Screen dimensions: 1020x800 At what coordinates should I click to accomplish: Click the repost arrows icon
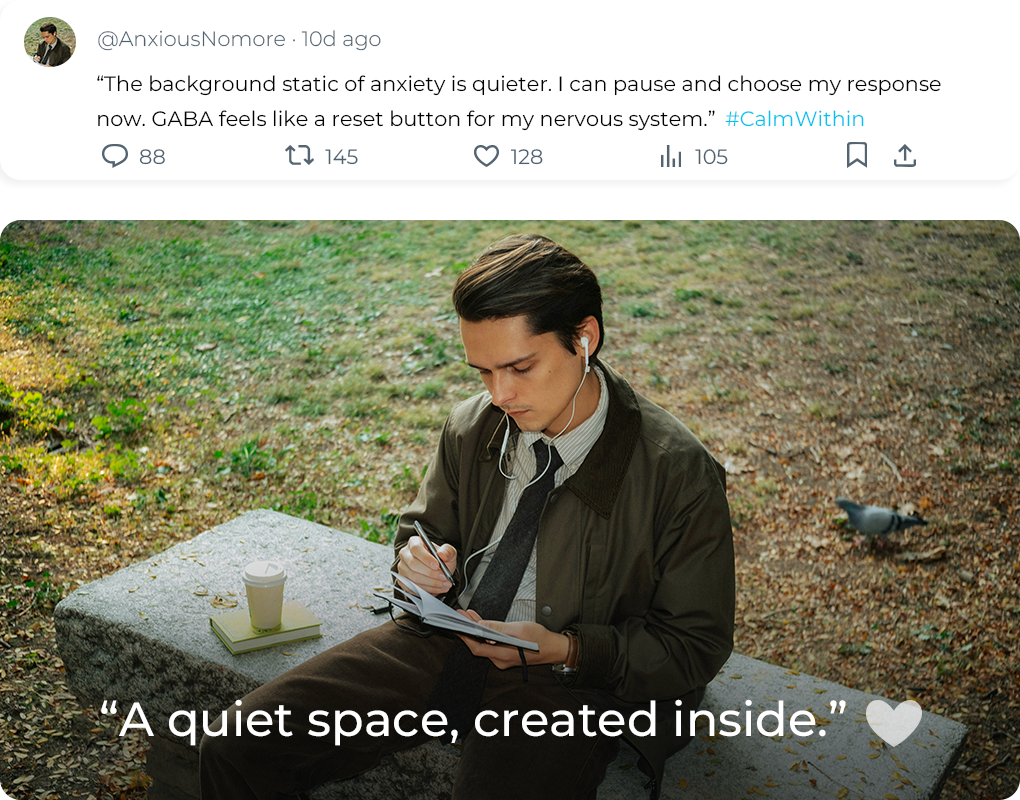tap(299, 156)
